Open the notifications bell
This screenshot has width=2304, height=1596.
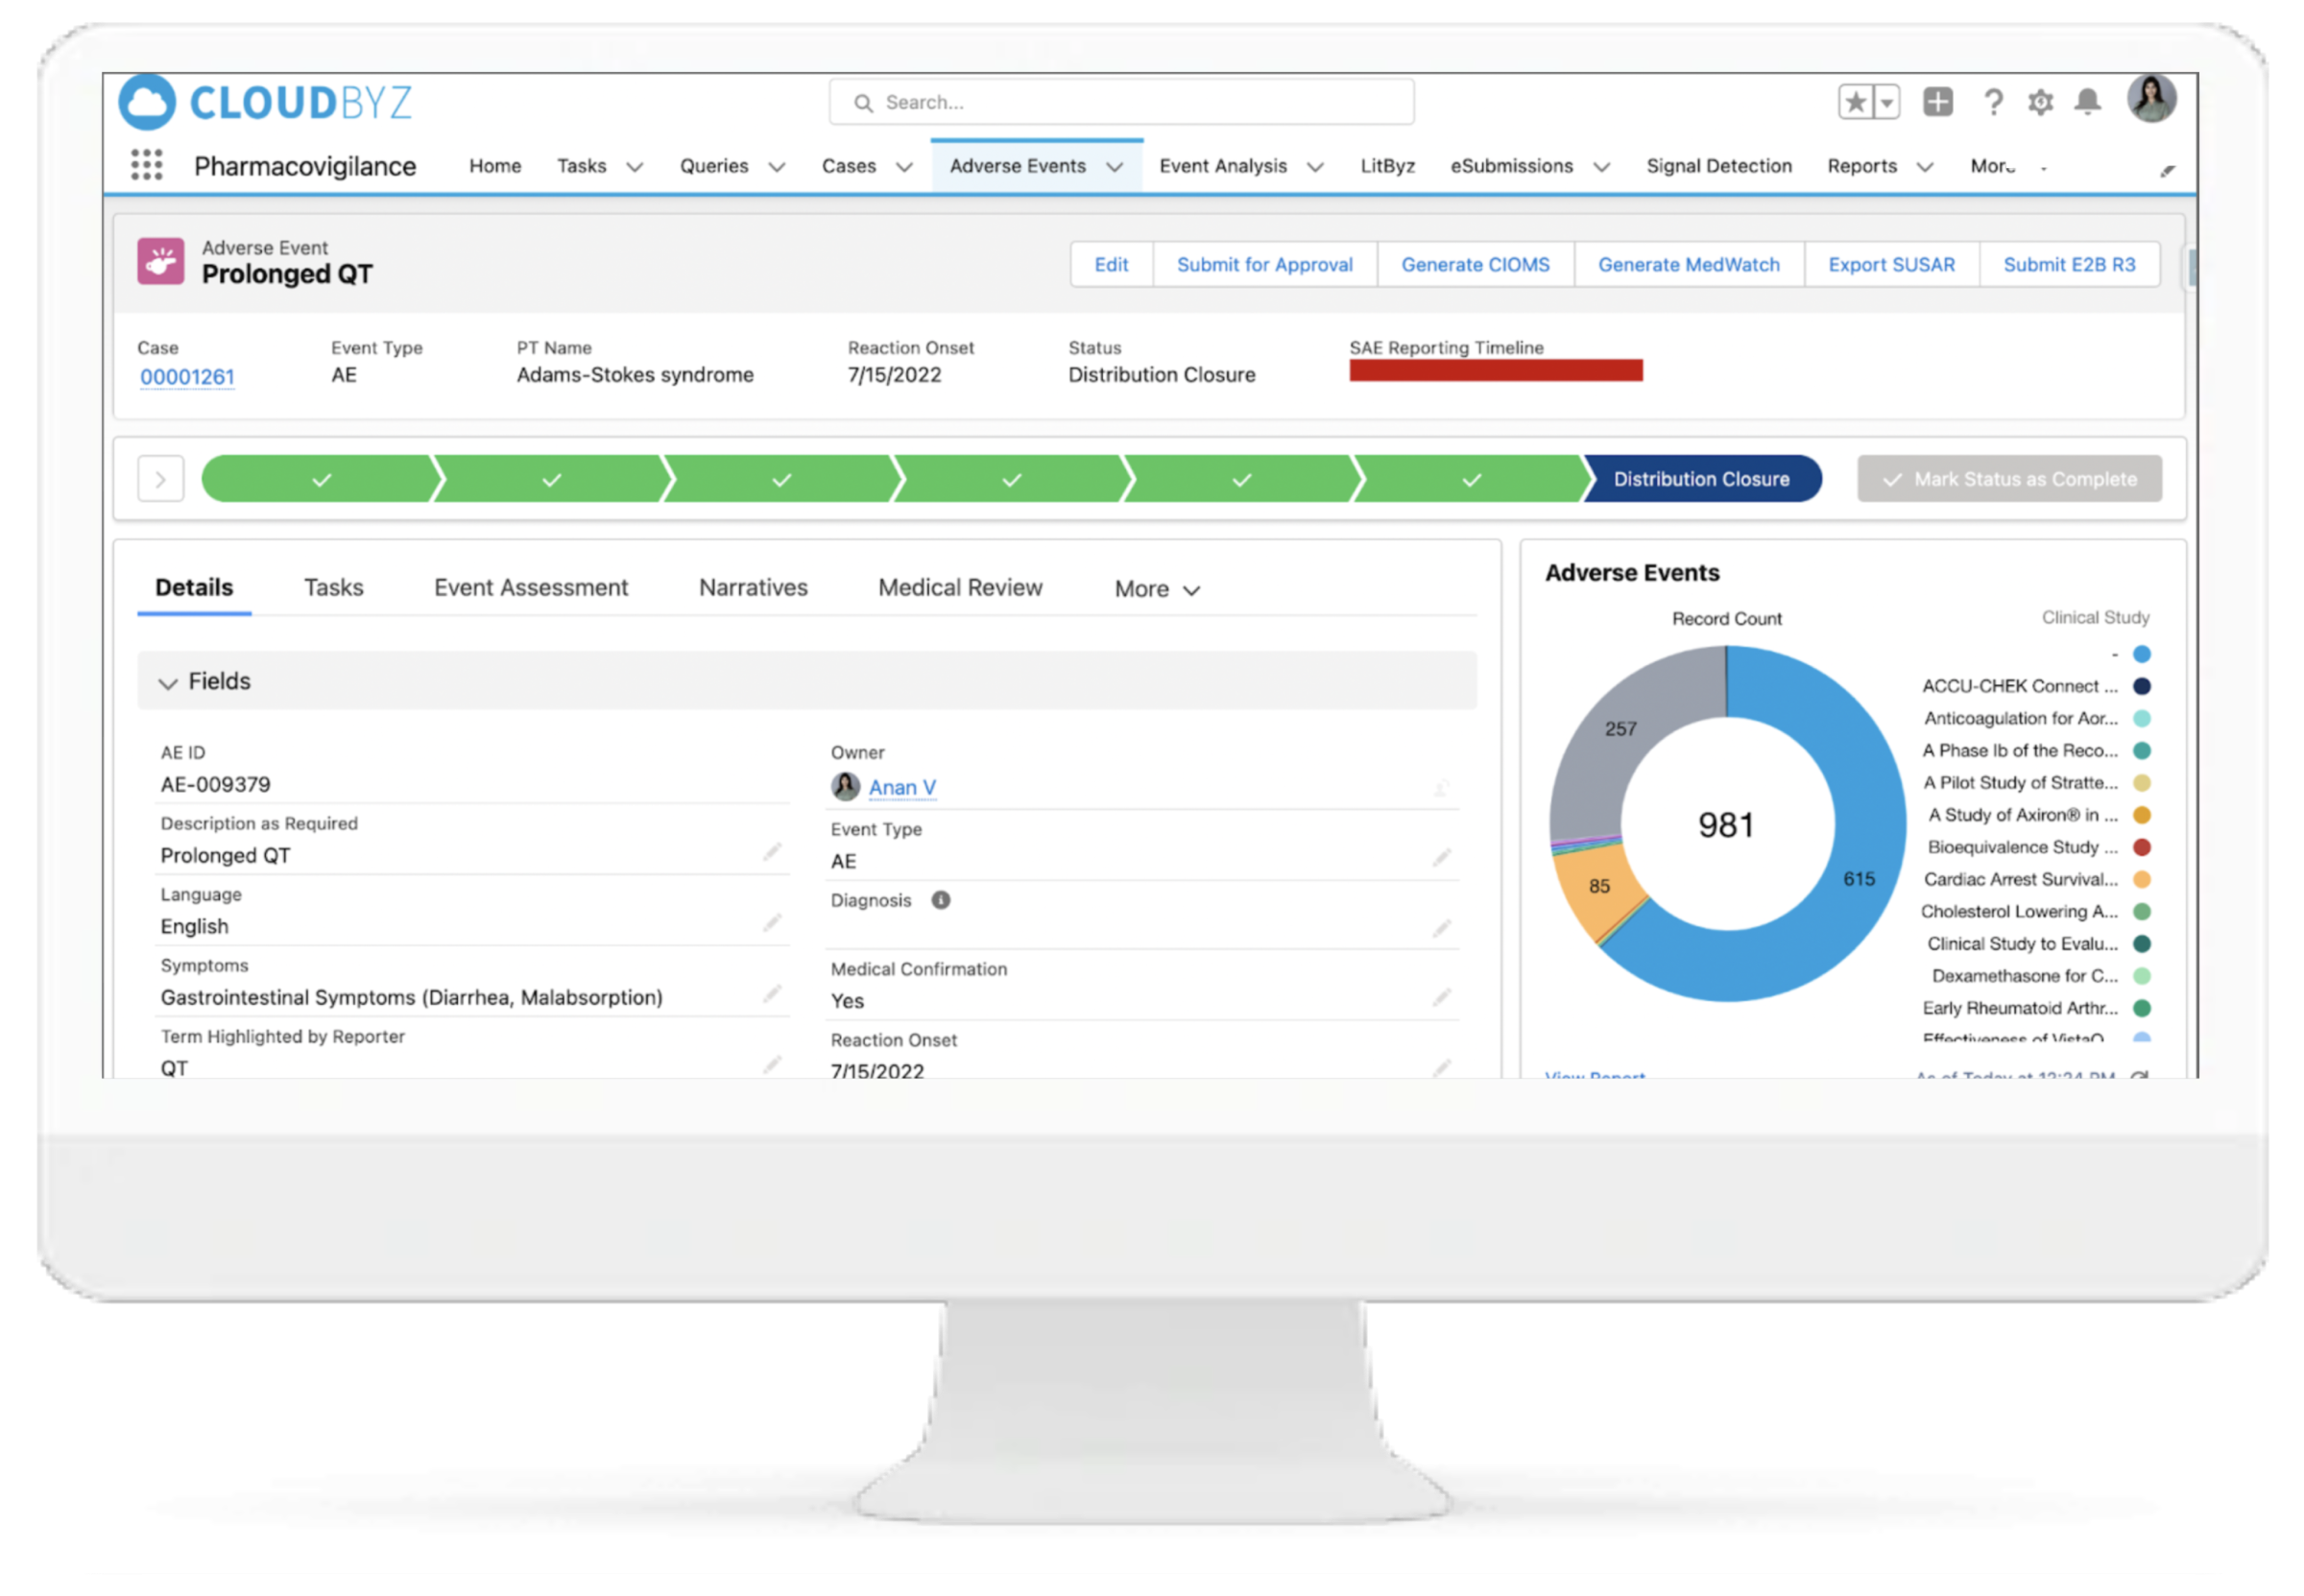pyautogui.click(x=2088, y=101)
